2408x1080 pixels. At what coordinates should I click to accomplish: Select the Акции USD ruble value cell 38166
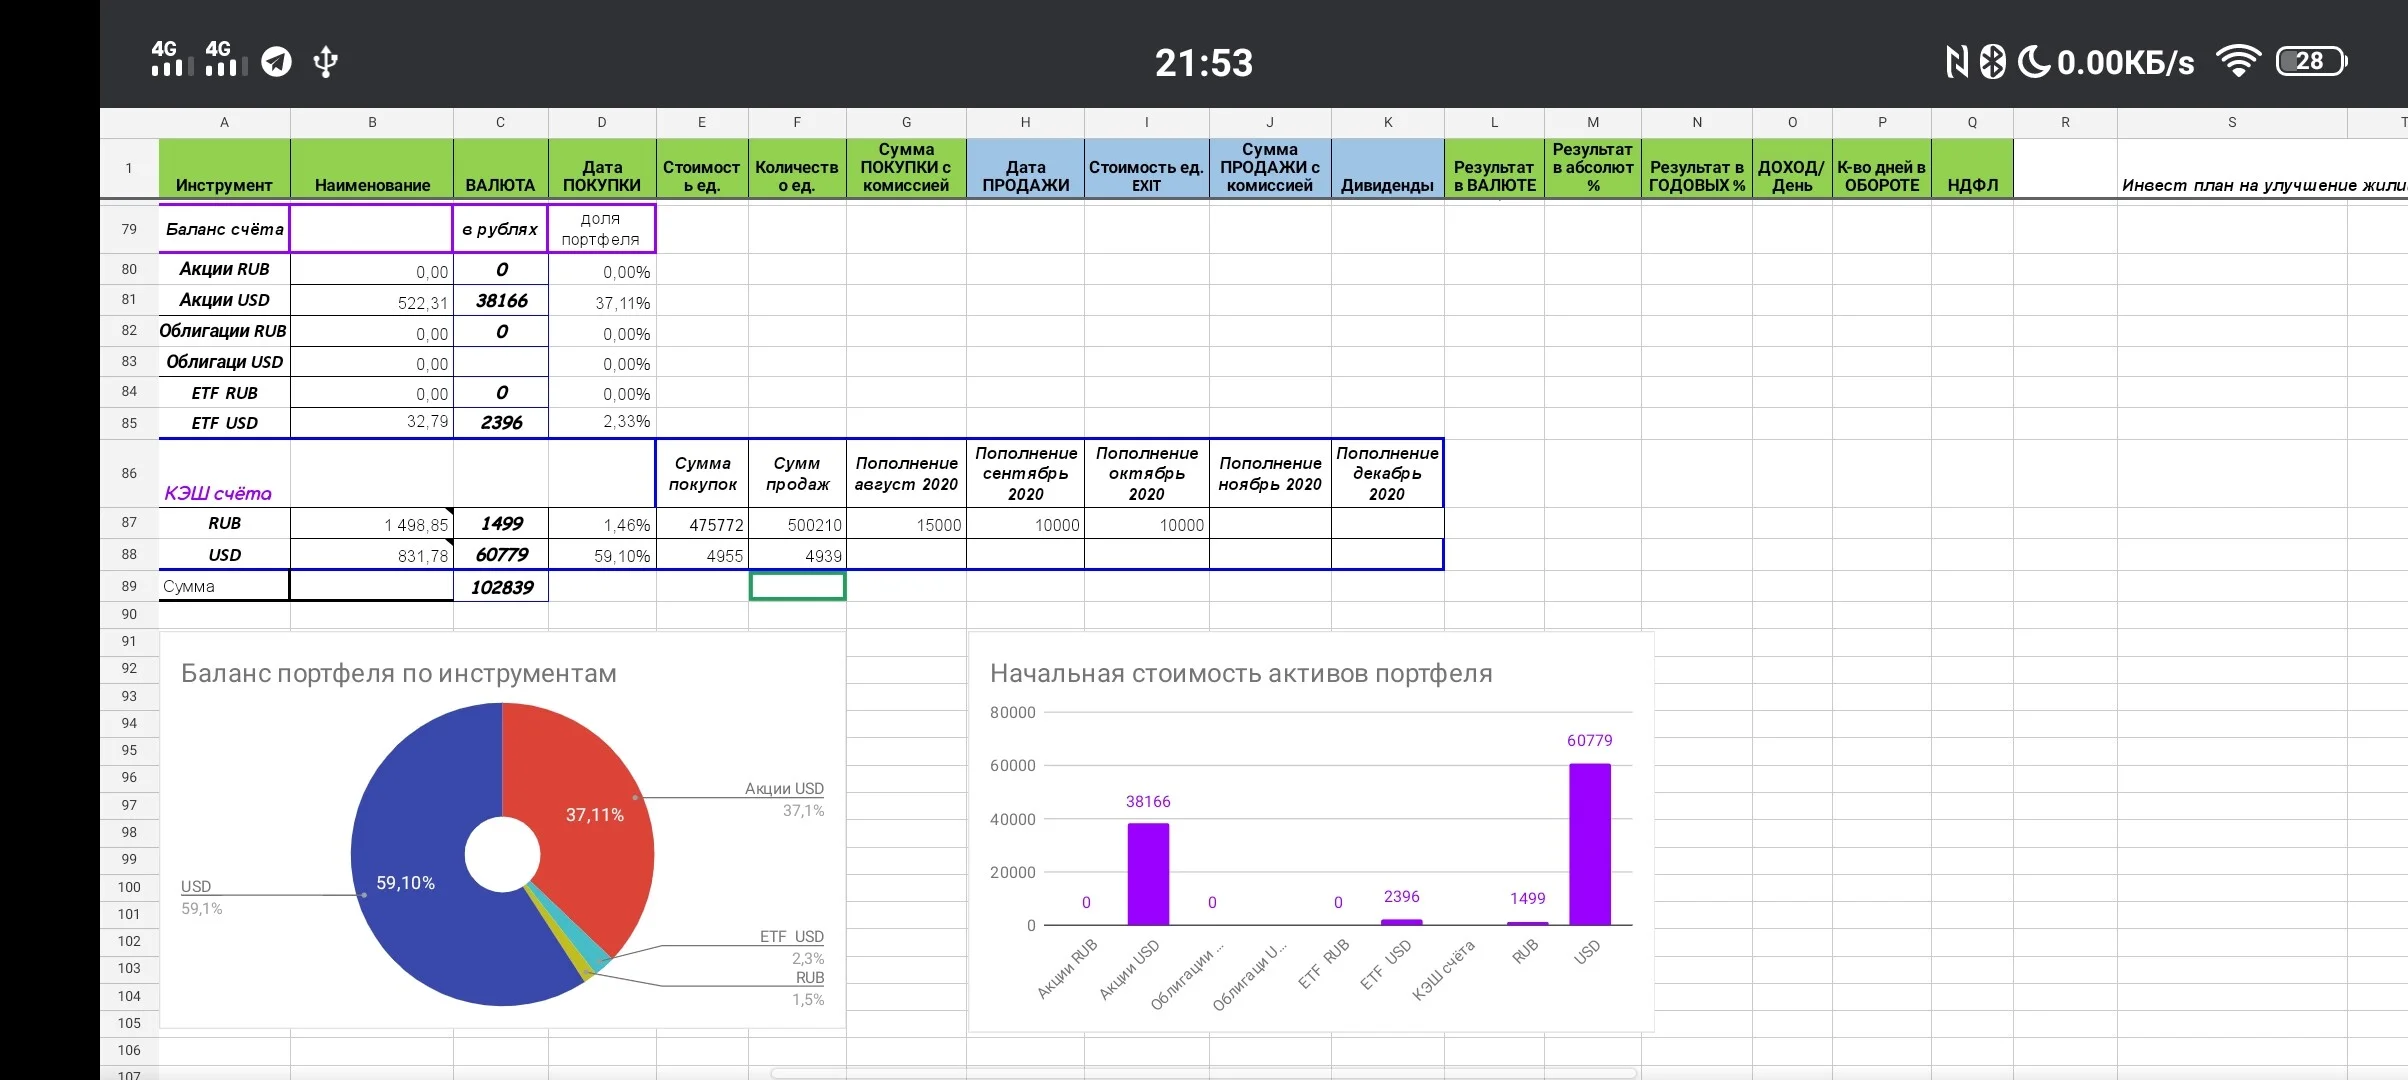(501, 300)
